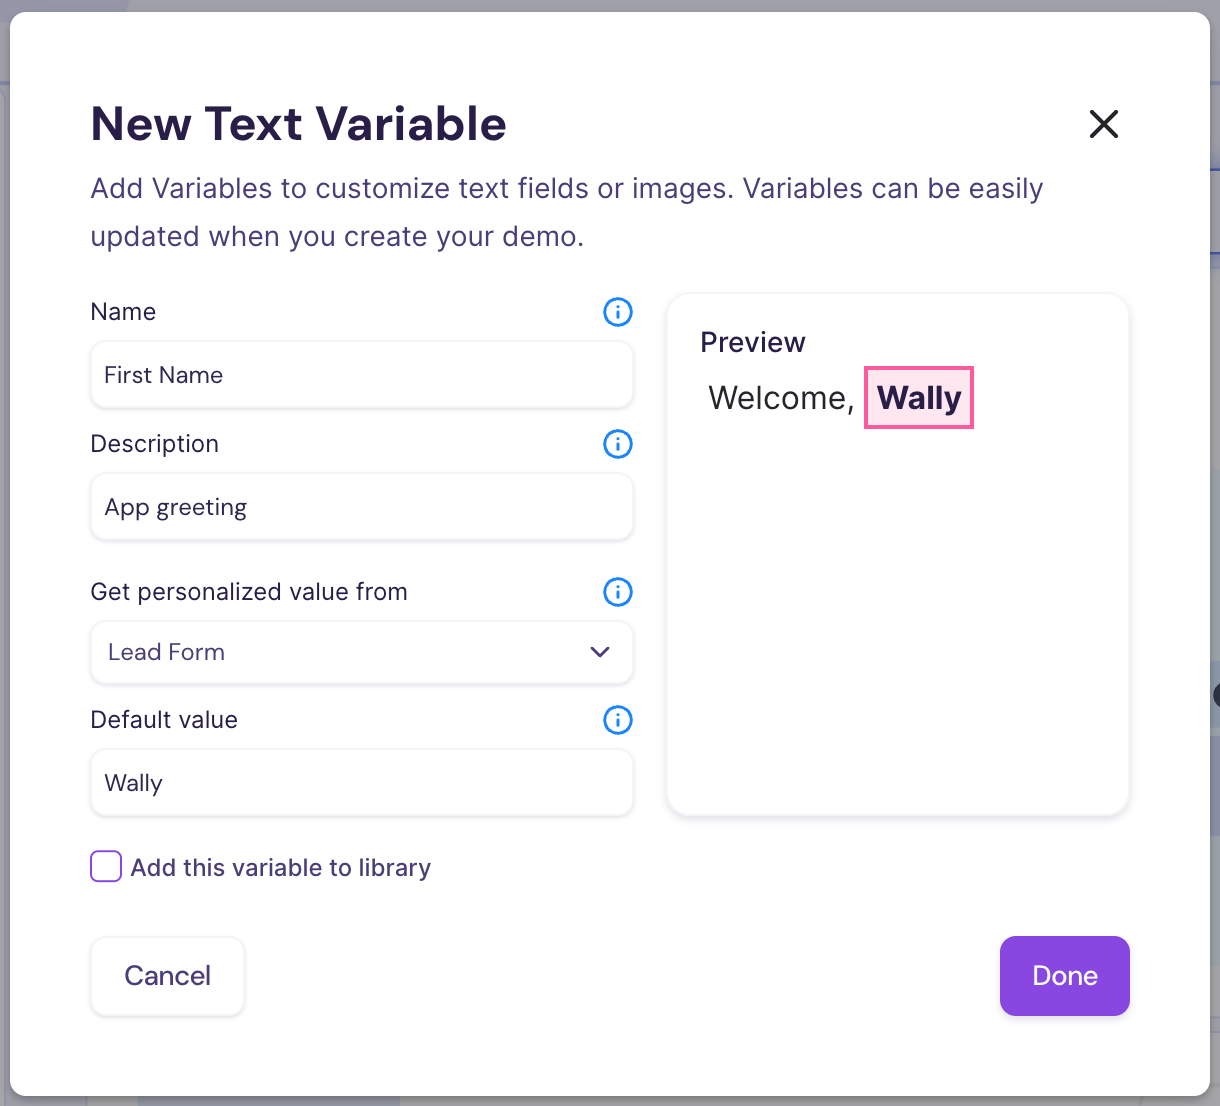Check the library checkbox below Default value
The width and height of the screenshot is (1220, 1106).
[105, 866]
